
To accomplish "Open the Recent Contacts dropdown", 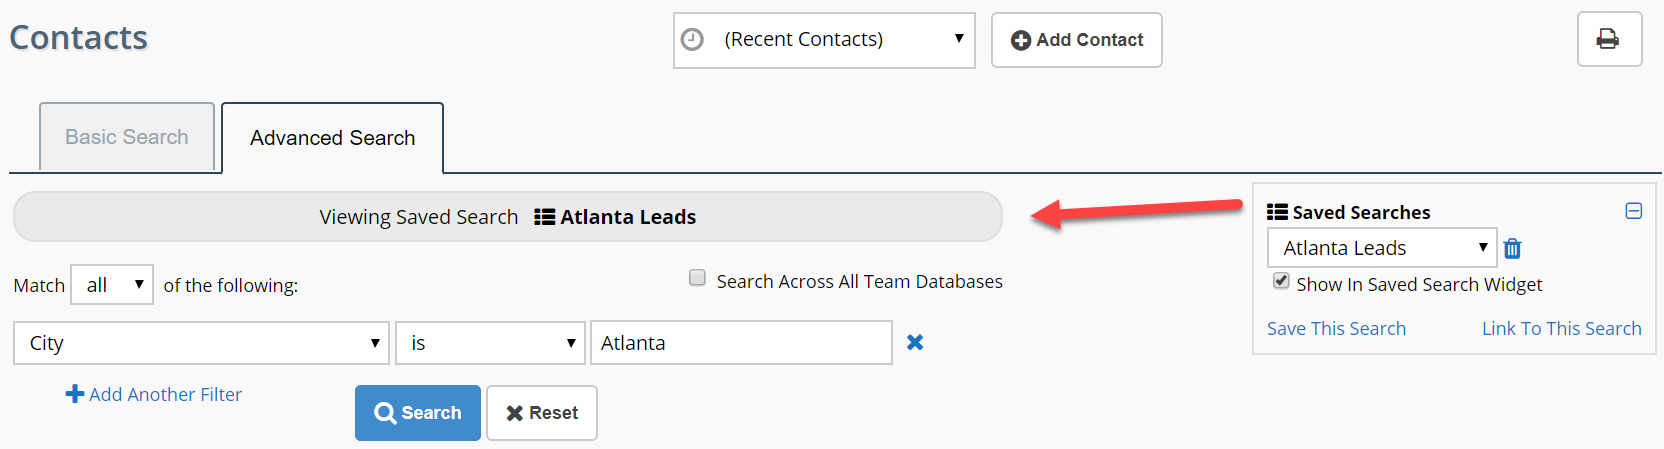I will tap(824, 40).
